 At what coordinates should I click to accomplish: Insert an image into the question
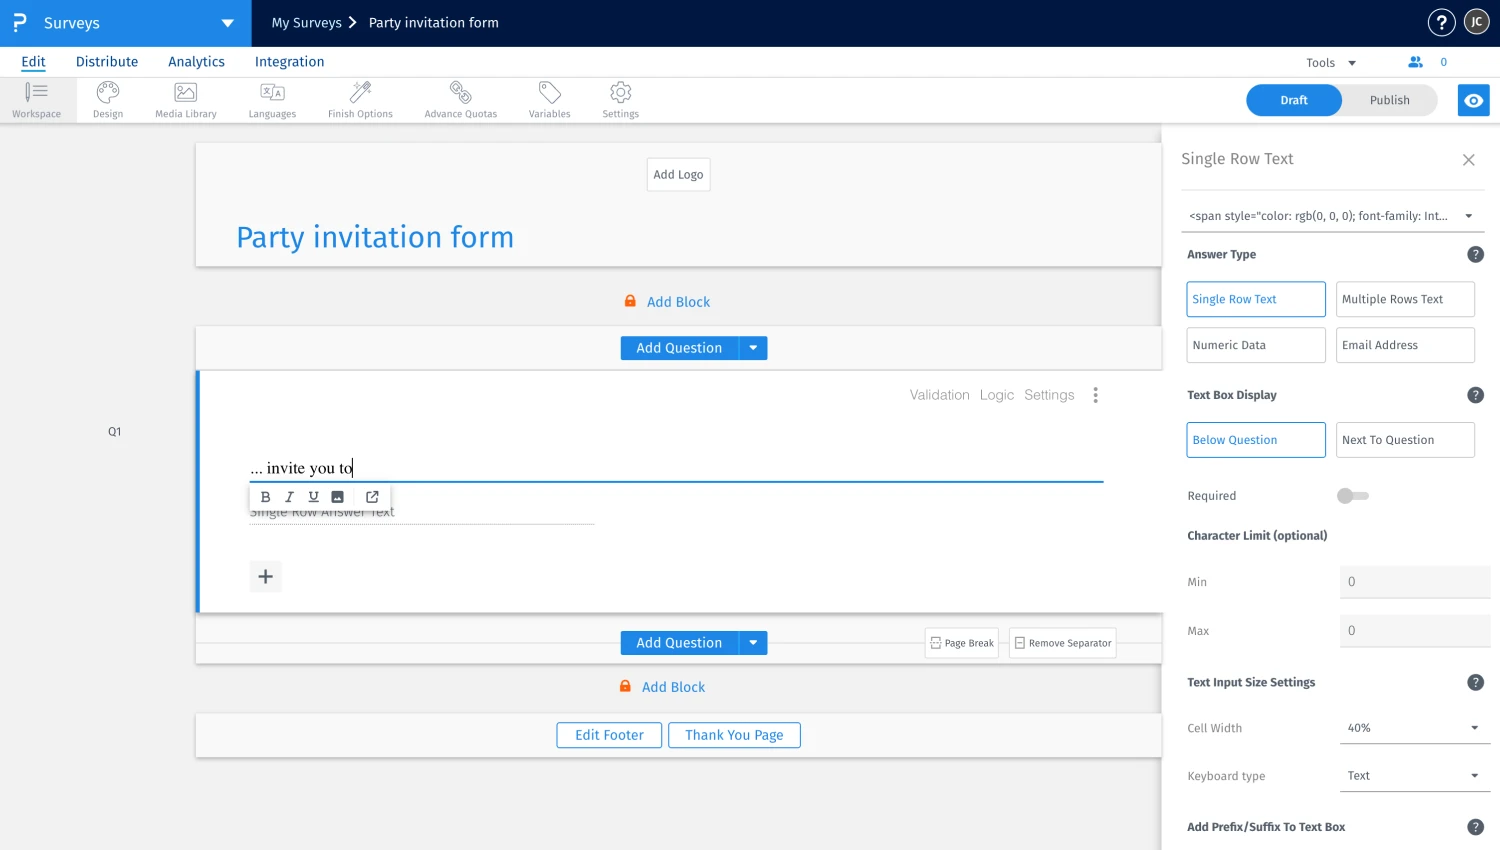[337, 496]
